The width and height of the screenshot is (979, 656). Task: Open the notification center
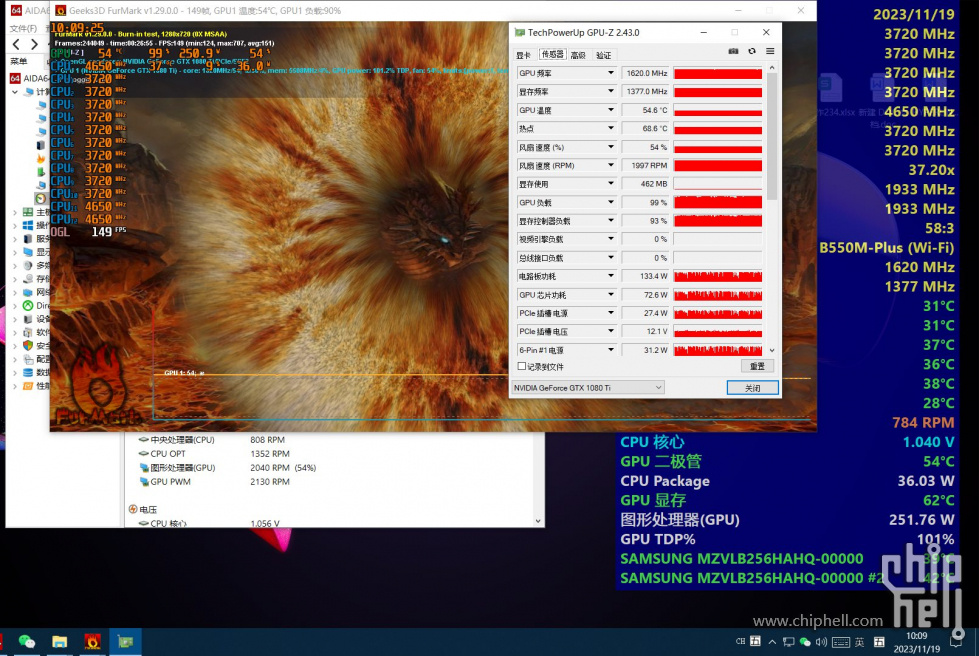[957, 642]
